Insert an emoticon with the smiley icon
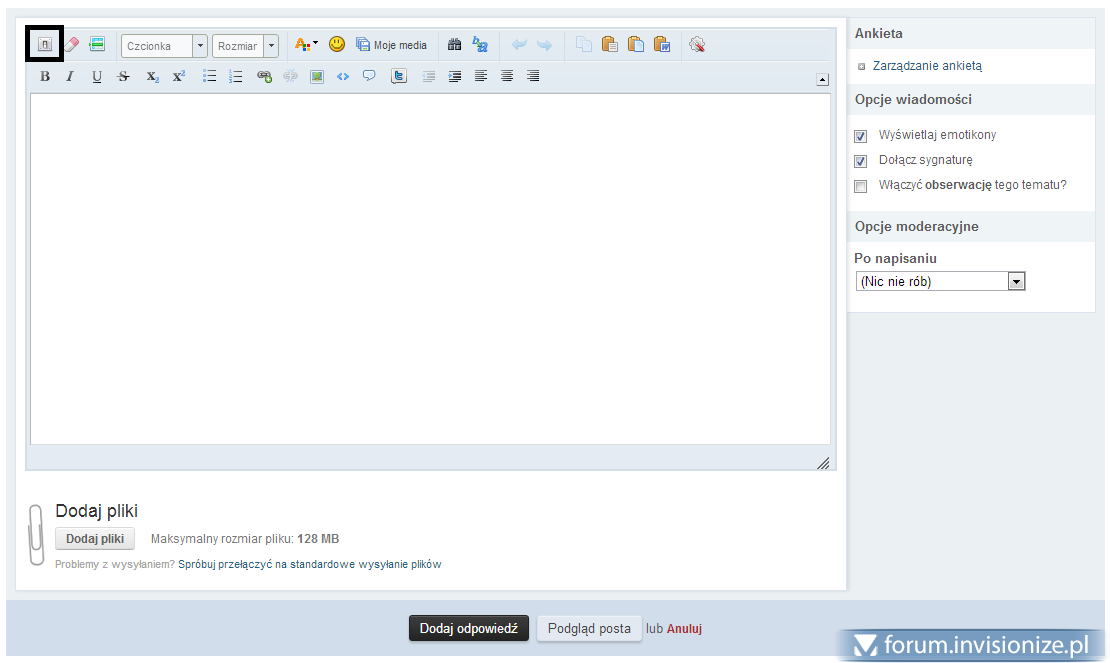 [x=337, y=45]
